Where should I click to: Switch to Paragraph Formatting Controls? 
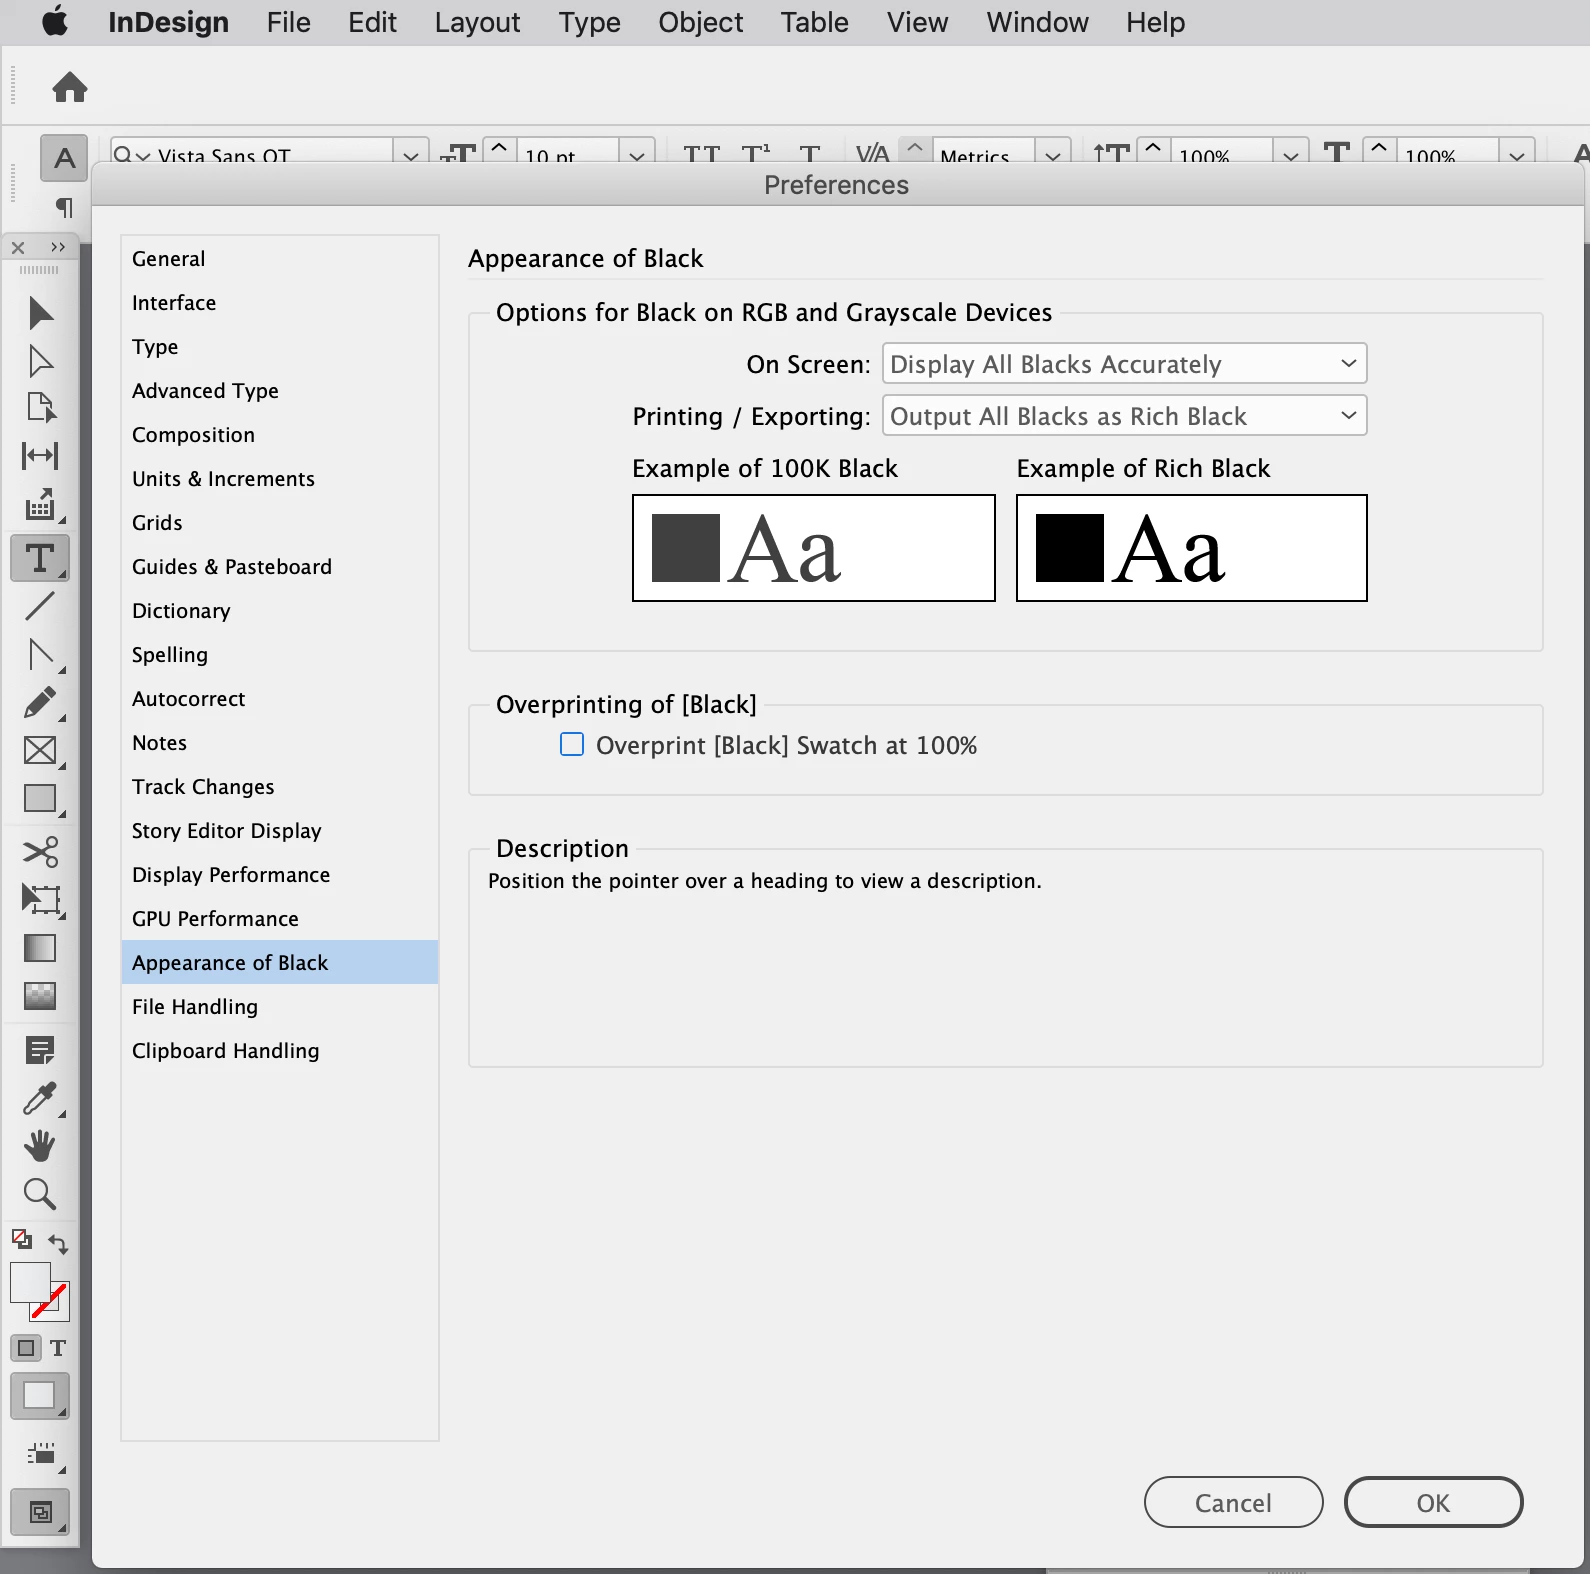click(64, 207)
